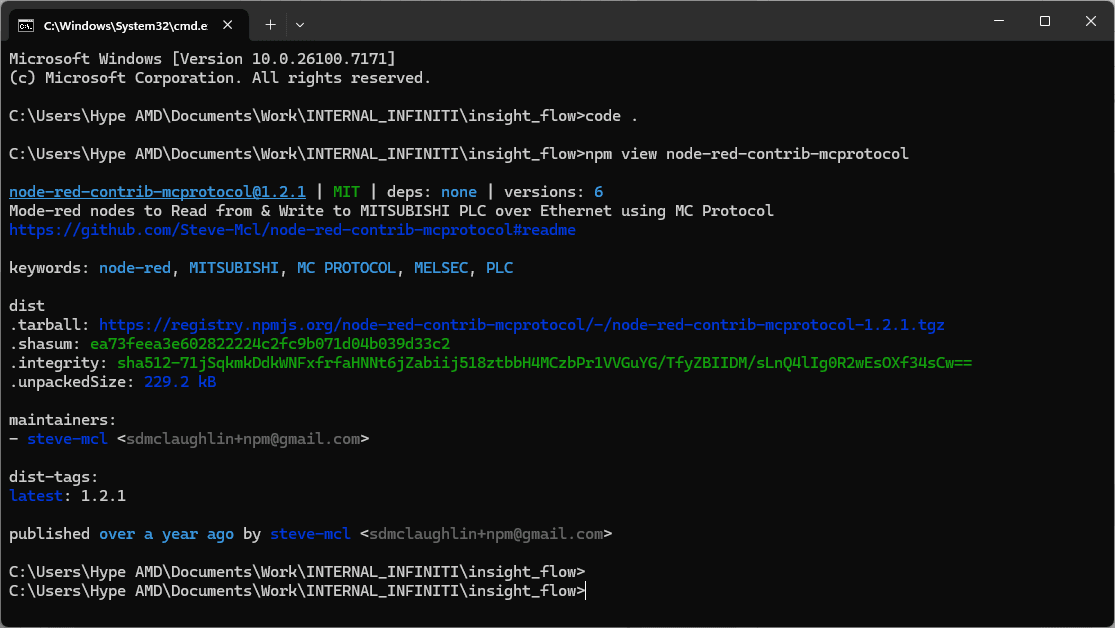Click the 'latest' dist-tag label

click(x=36, y=496)
